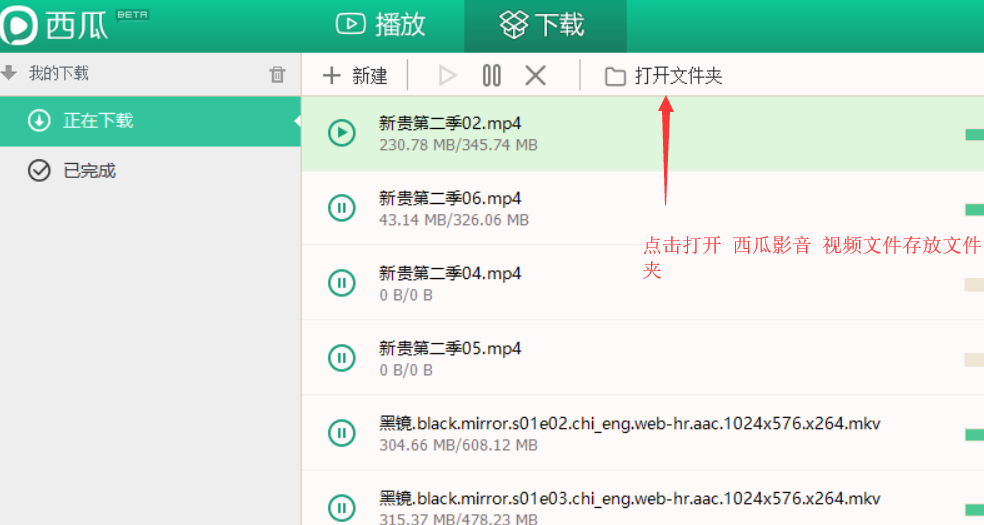Click the pause circle for black.mirror.s01e02 mkv

tap(342, 433)
